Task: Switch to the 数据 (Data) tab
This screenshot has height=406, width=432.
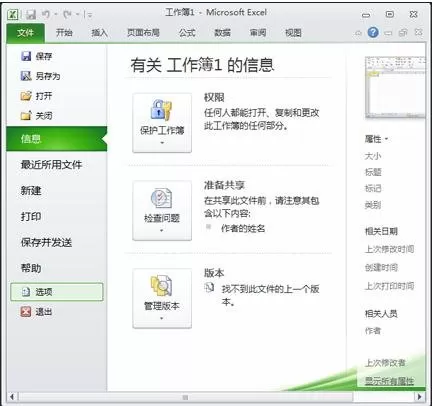Action: coord(222,33)
